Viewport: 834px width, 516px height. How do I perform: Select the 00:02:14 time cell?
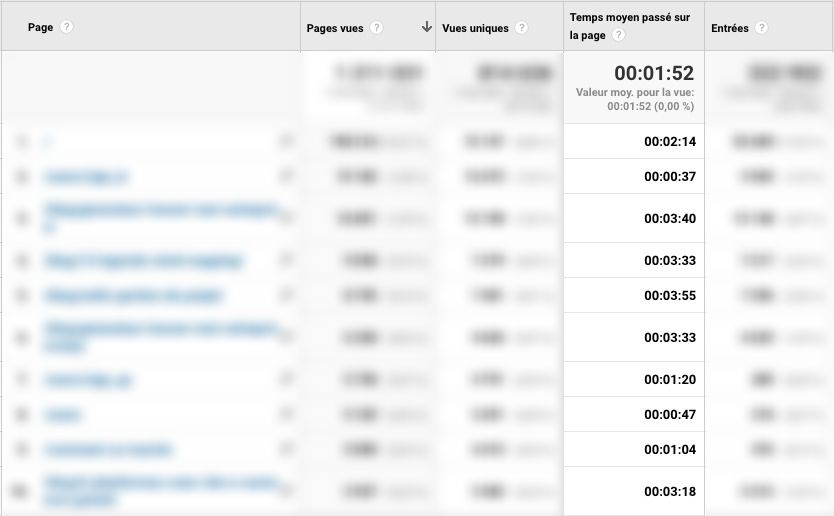click(x=669, y=142)
